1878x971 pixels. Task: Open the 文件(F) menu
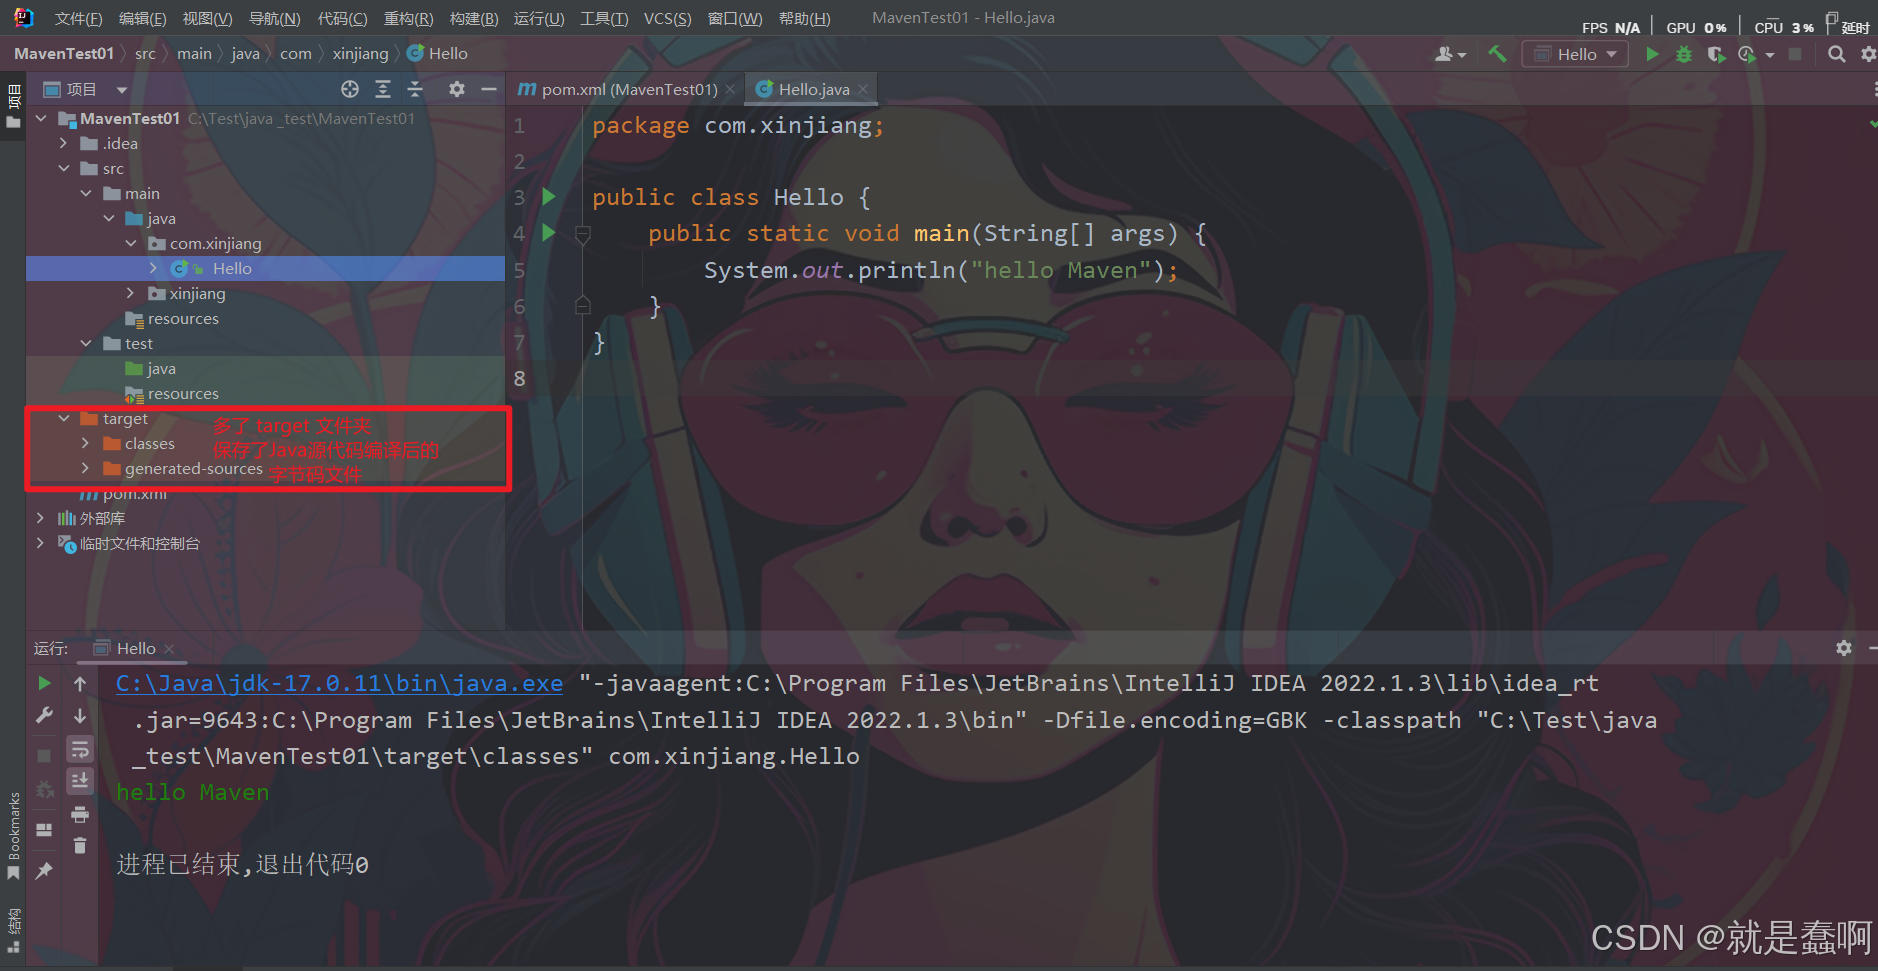click(x=78, y=18)
